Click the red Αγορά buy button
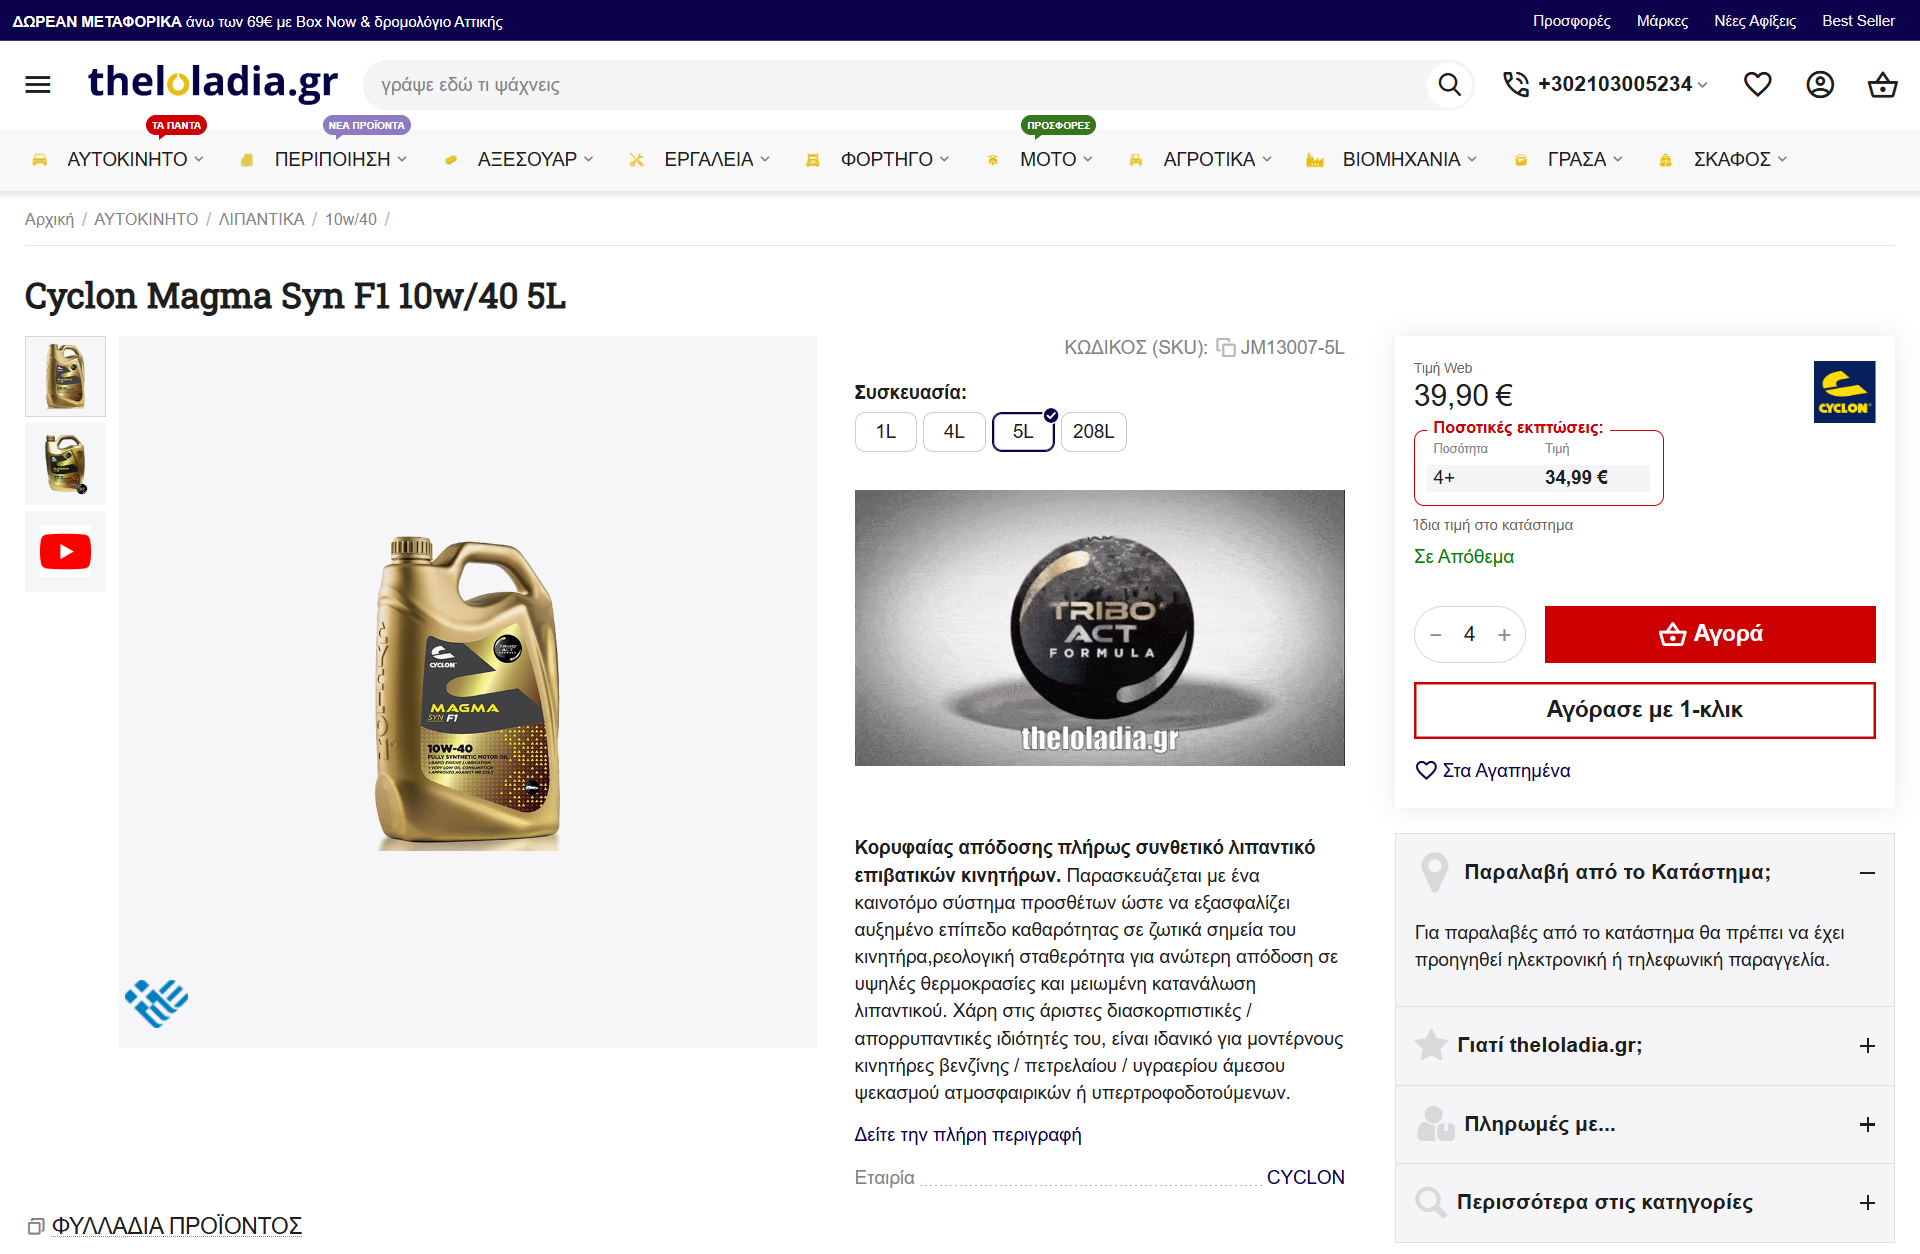This screenshot has height=1254, width=1920. click(x=1710, y=634)
